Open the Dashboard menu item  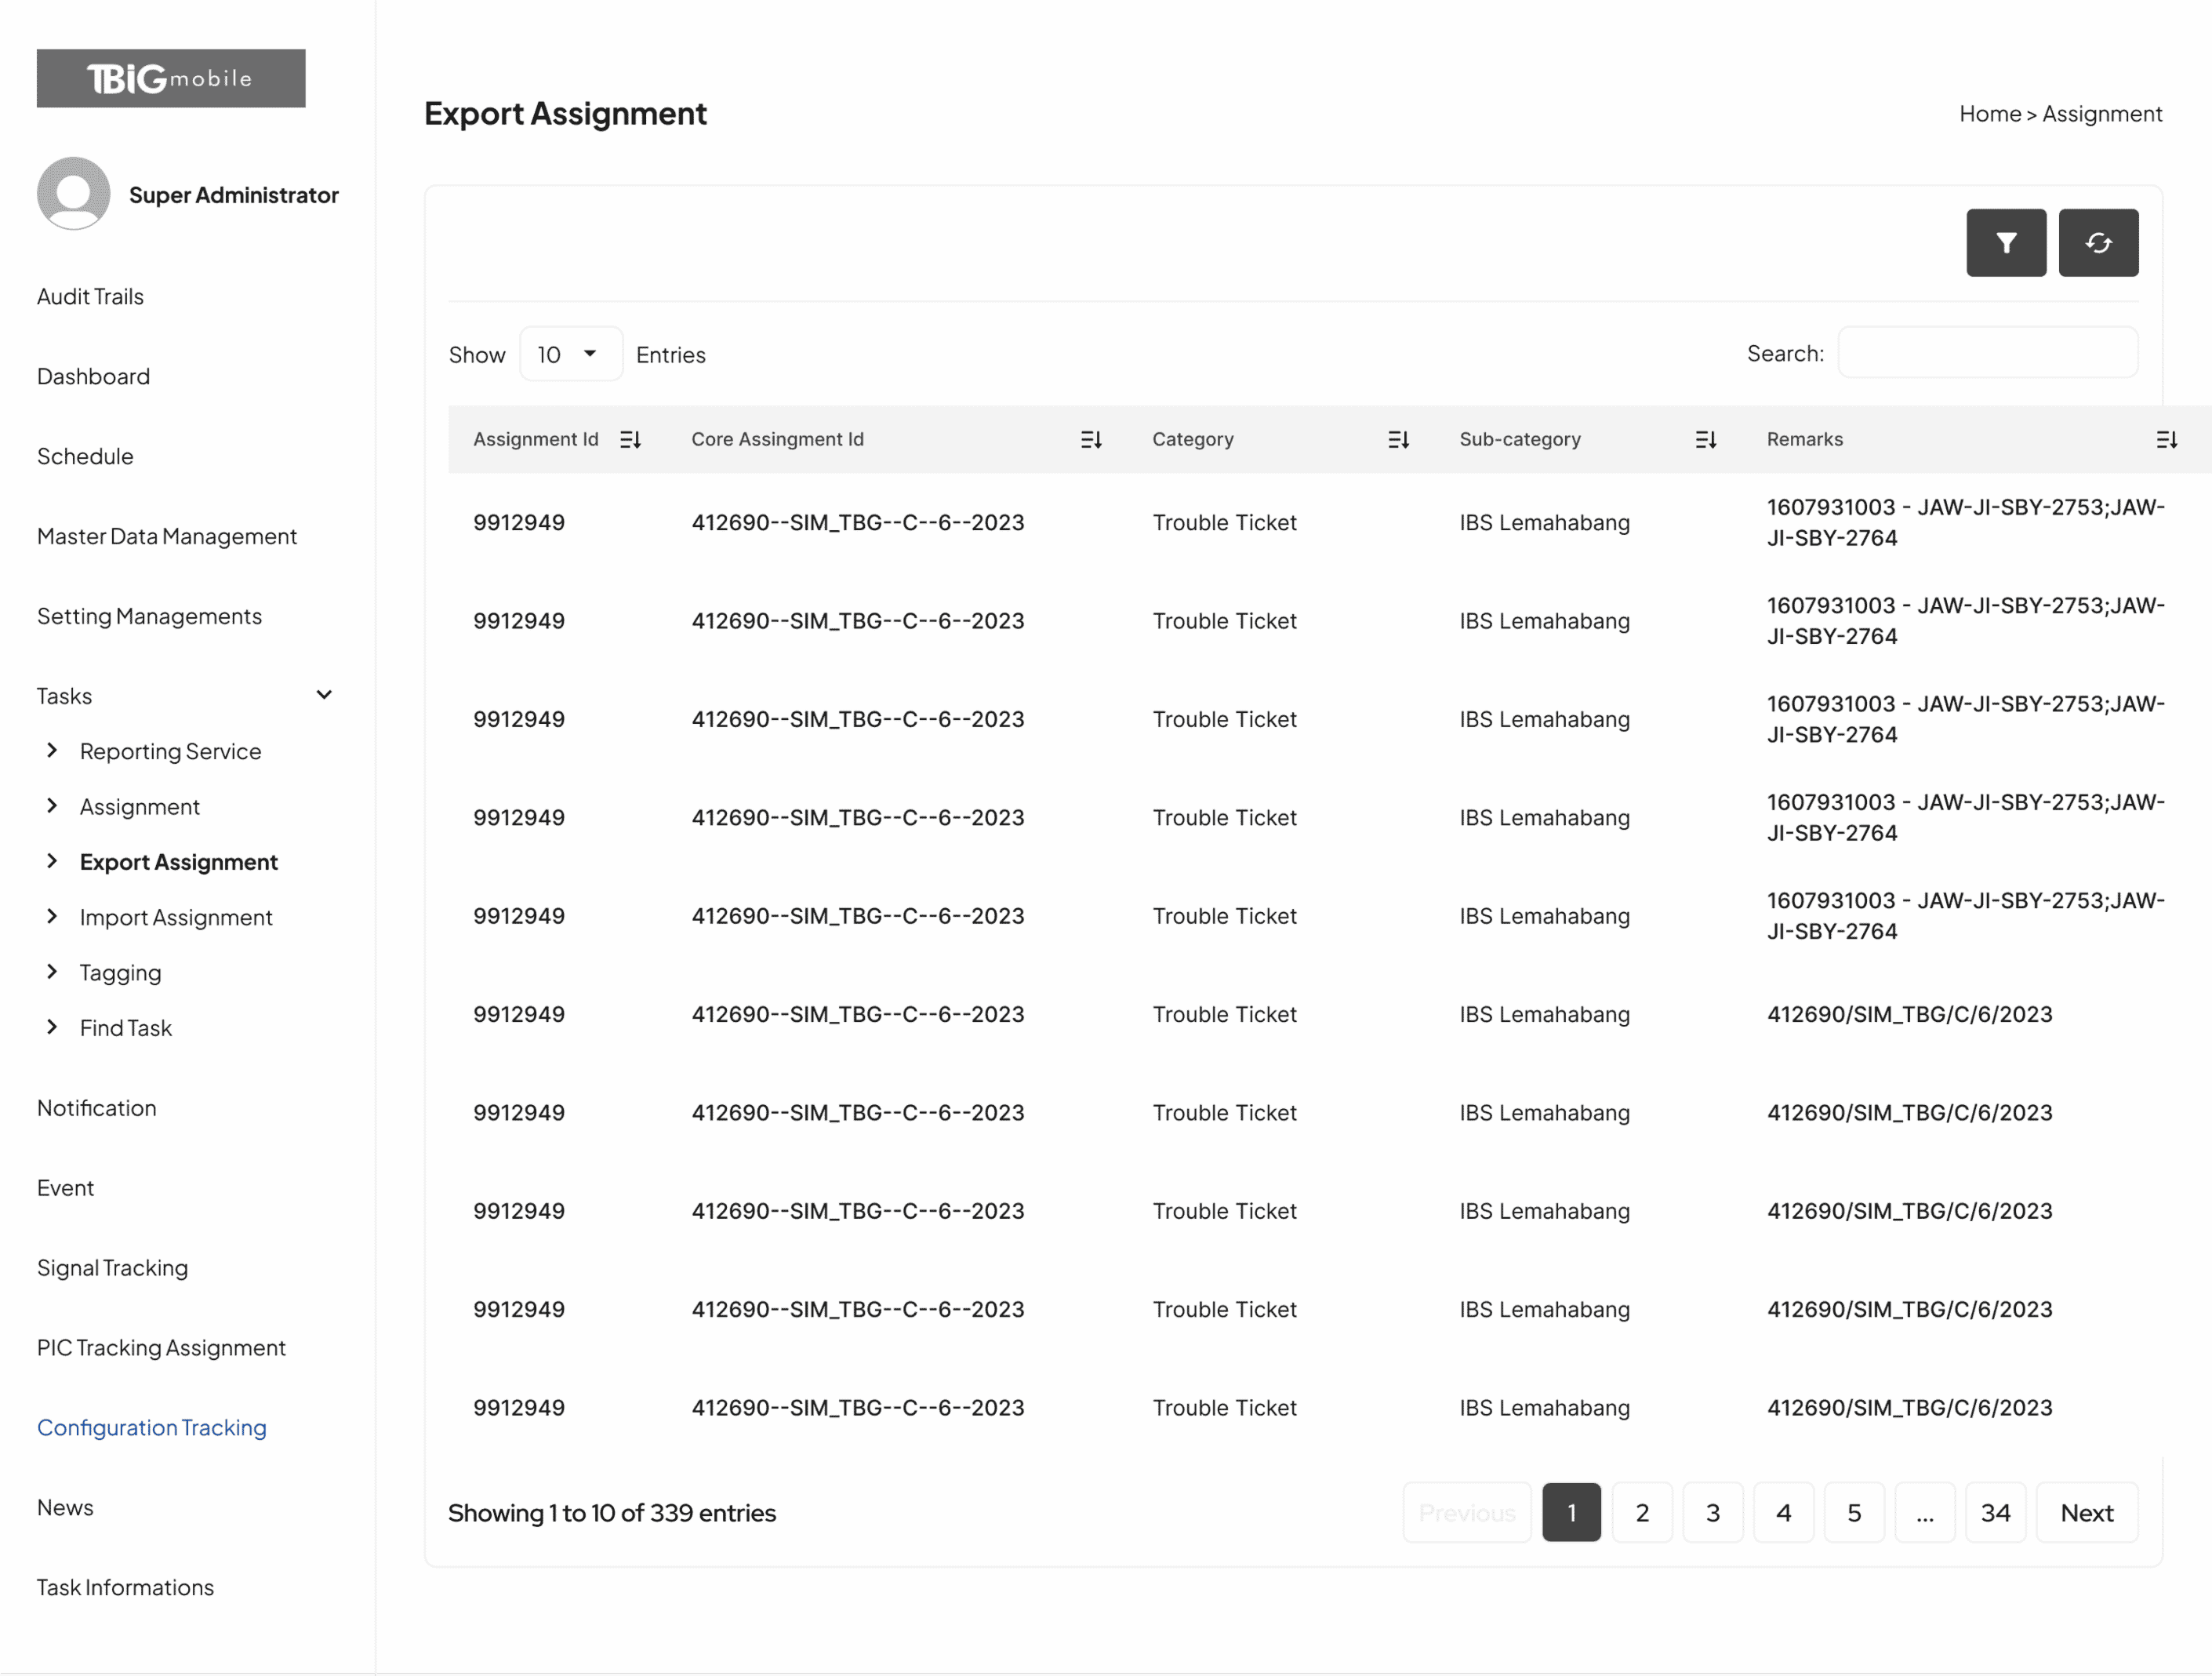93,375
